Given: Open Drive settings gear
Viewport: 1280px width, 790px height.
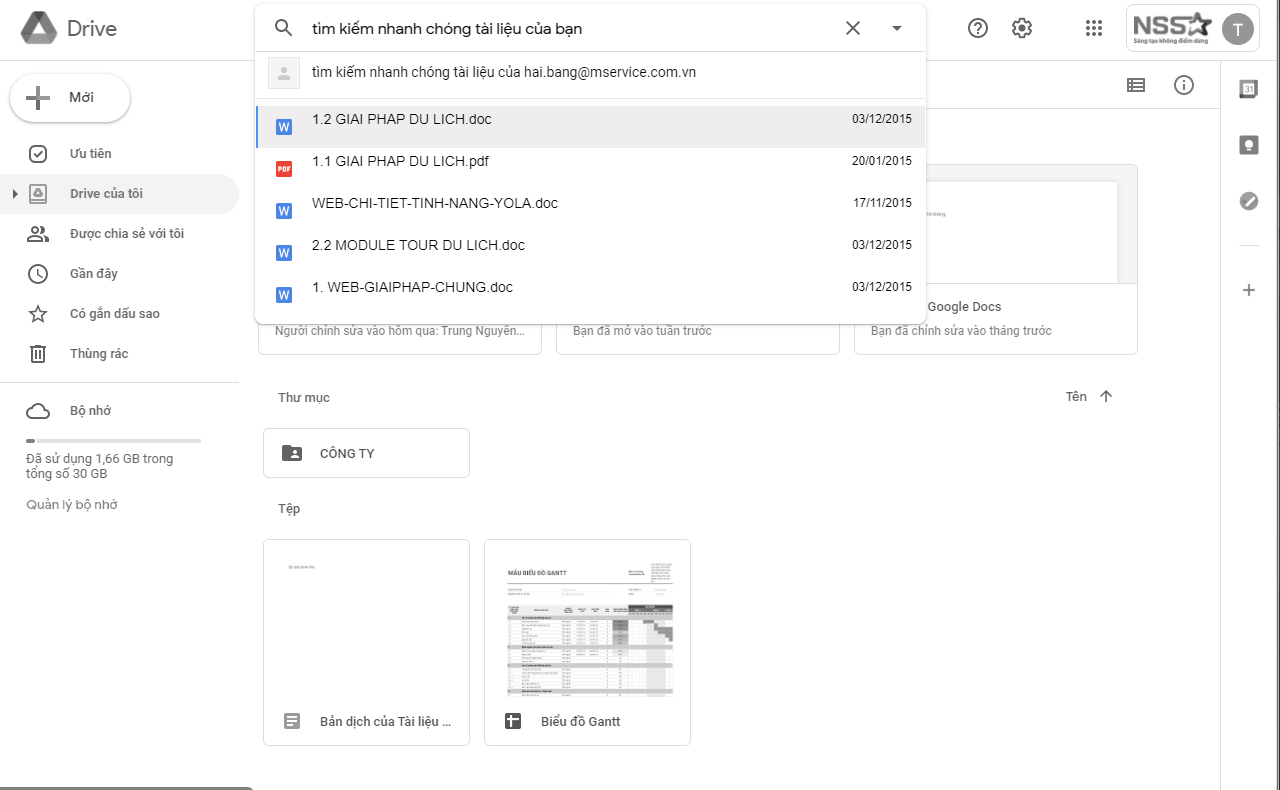Looking at the screenshot, I should tap(1021, 27).
